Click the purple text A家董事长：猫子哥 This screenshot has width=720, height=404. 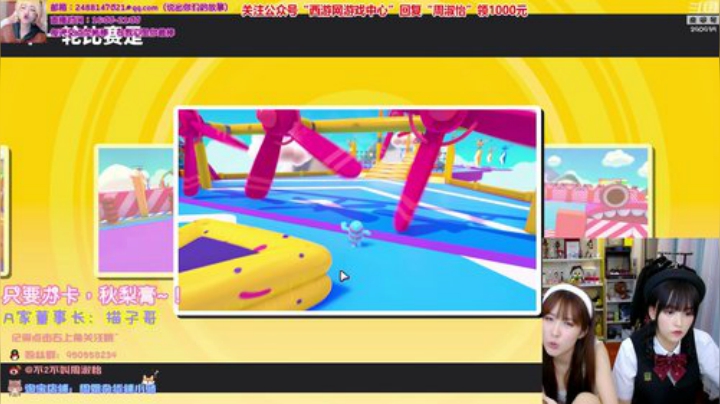[80, 318]
